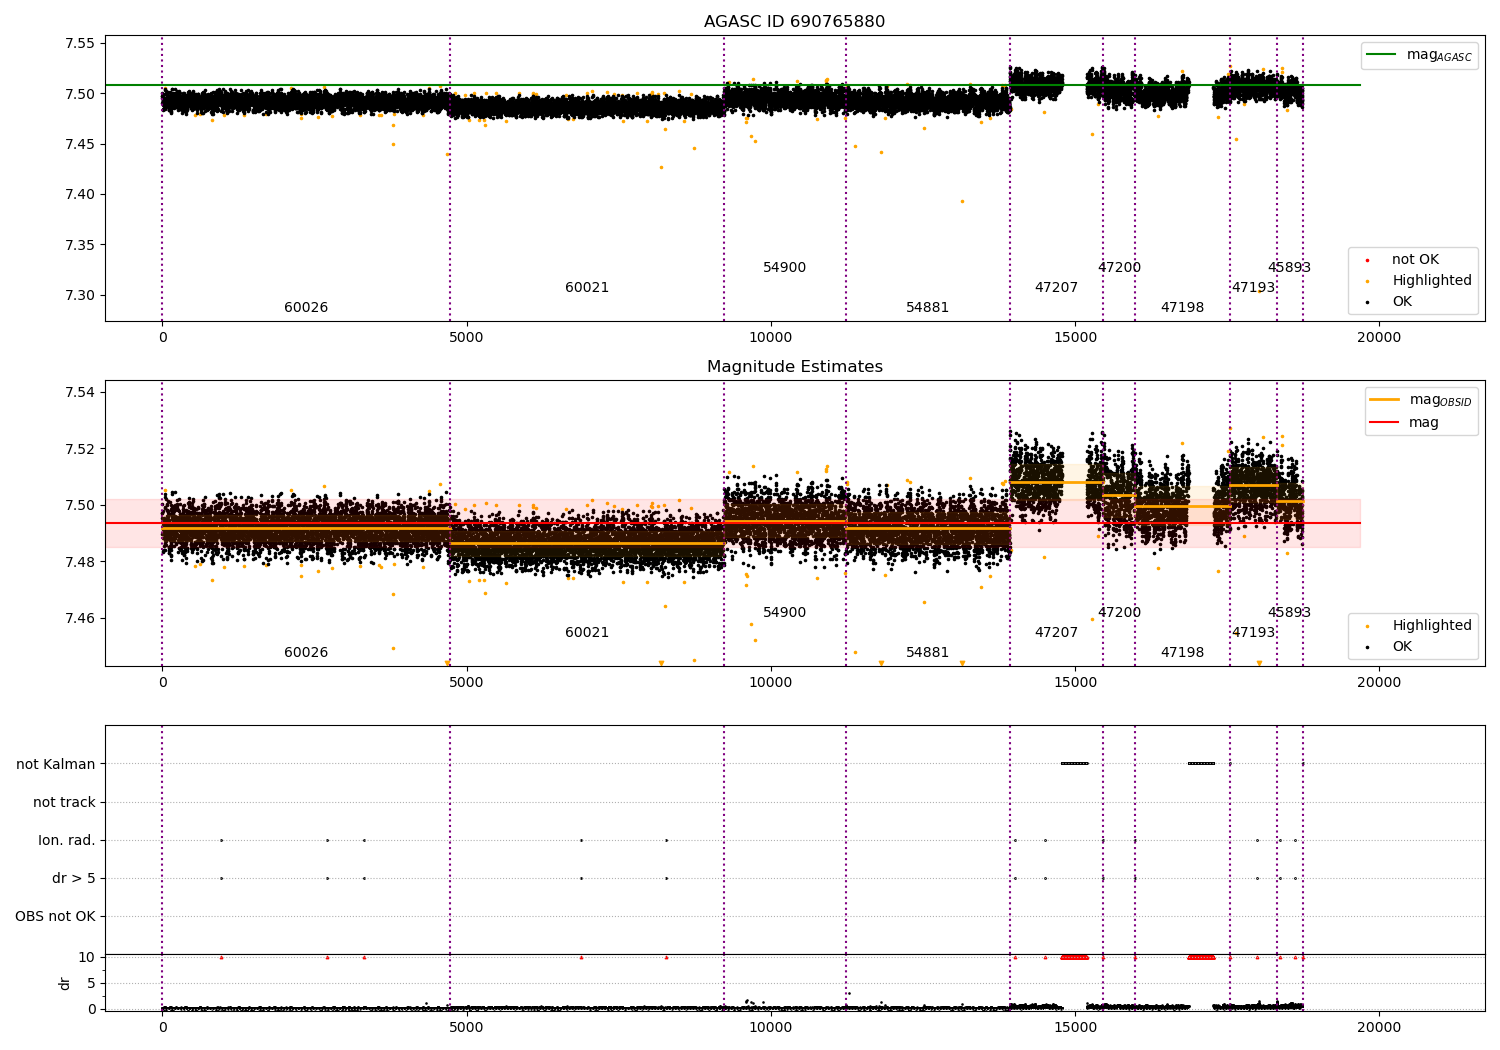Click x-axis tick 10000 under middle plot

click(x=770, y=683)
